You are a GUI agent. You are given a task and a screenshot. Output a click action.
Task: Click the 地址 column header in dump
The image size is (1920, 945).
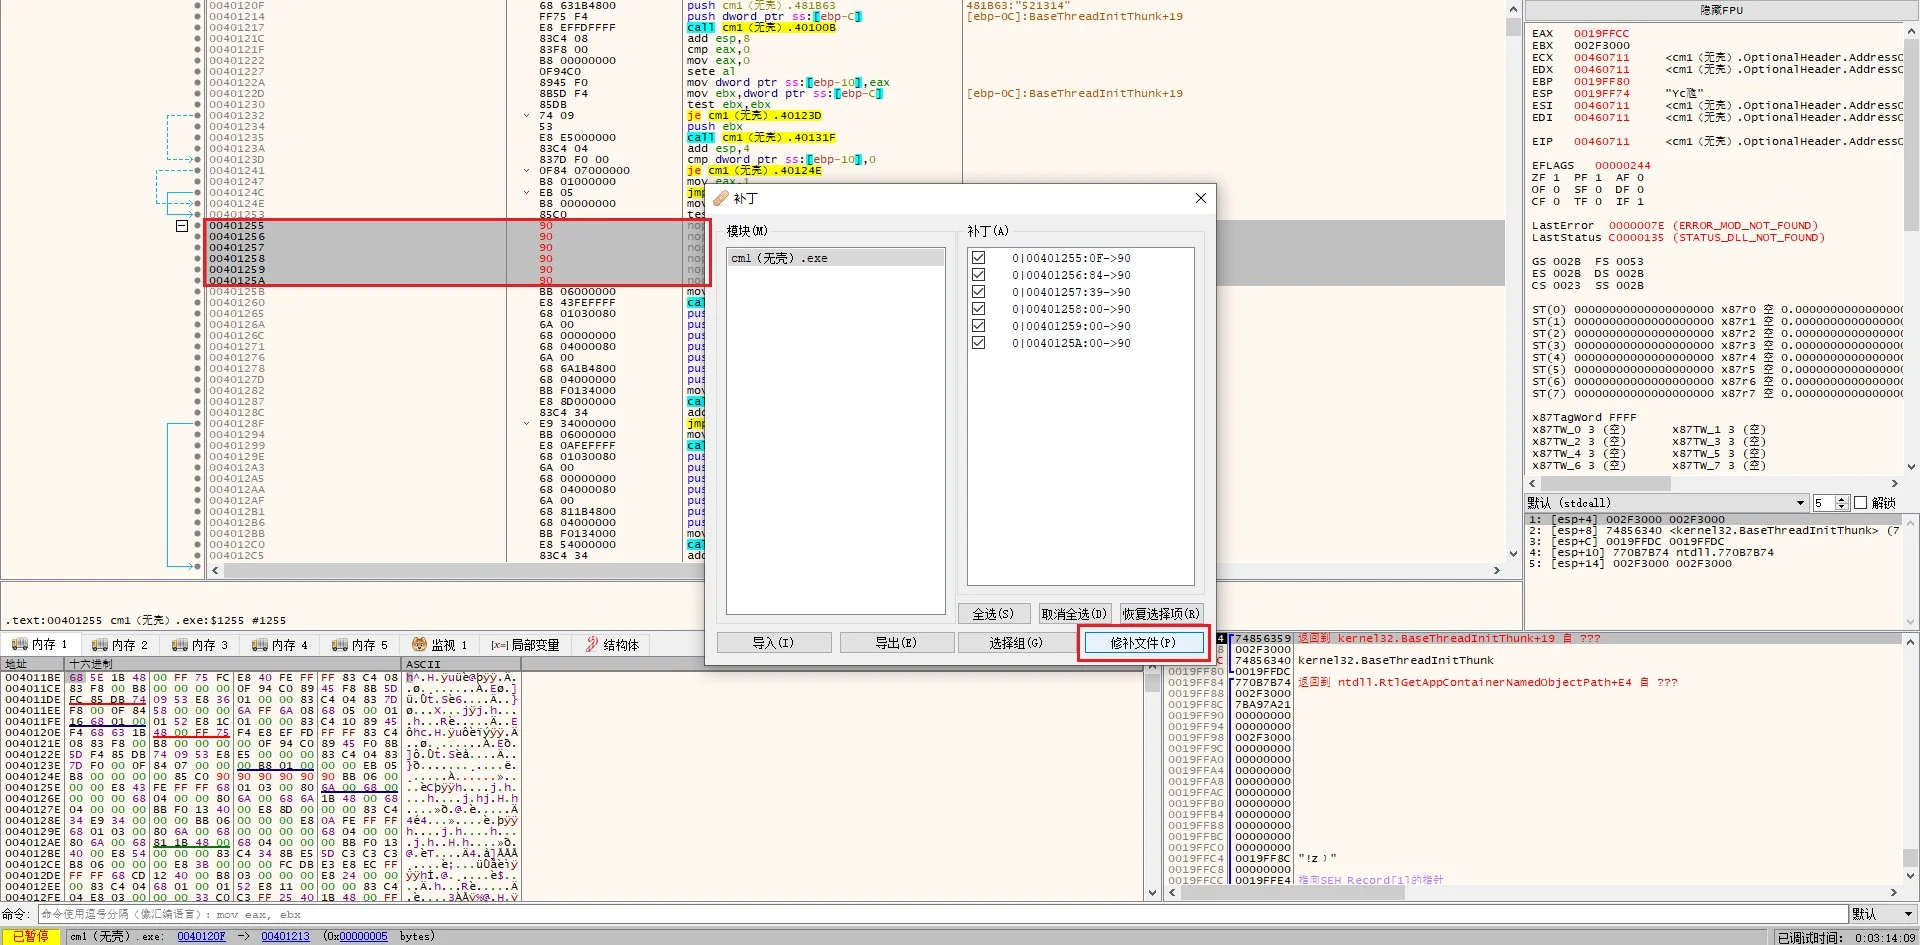click(33, 664)
